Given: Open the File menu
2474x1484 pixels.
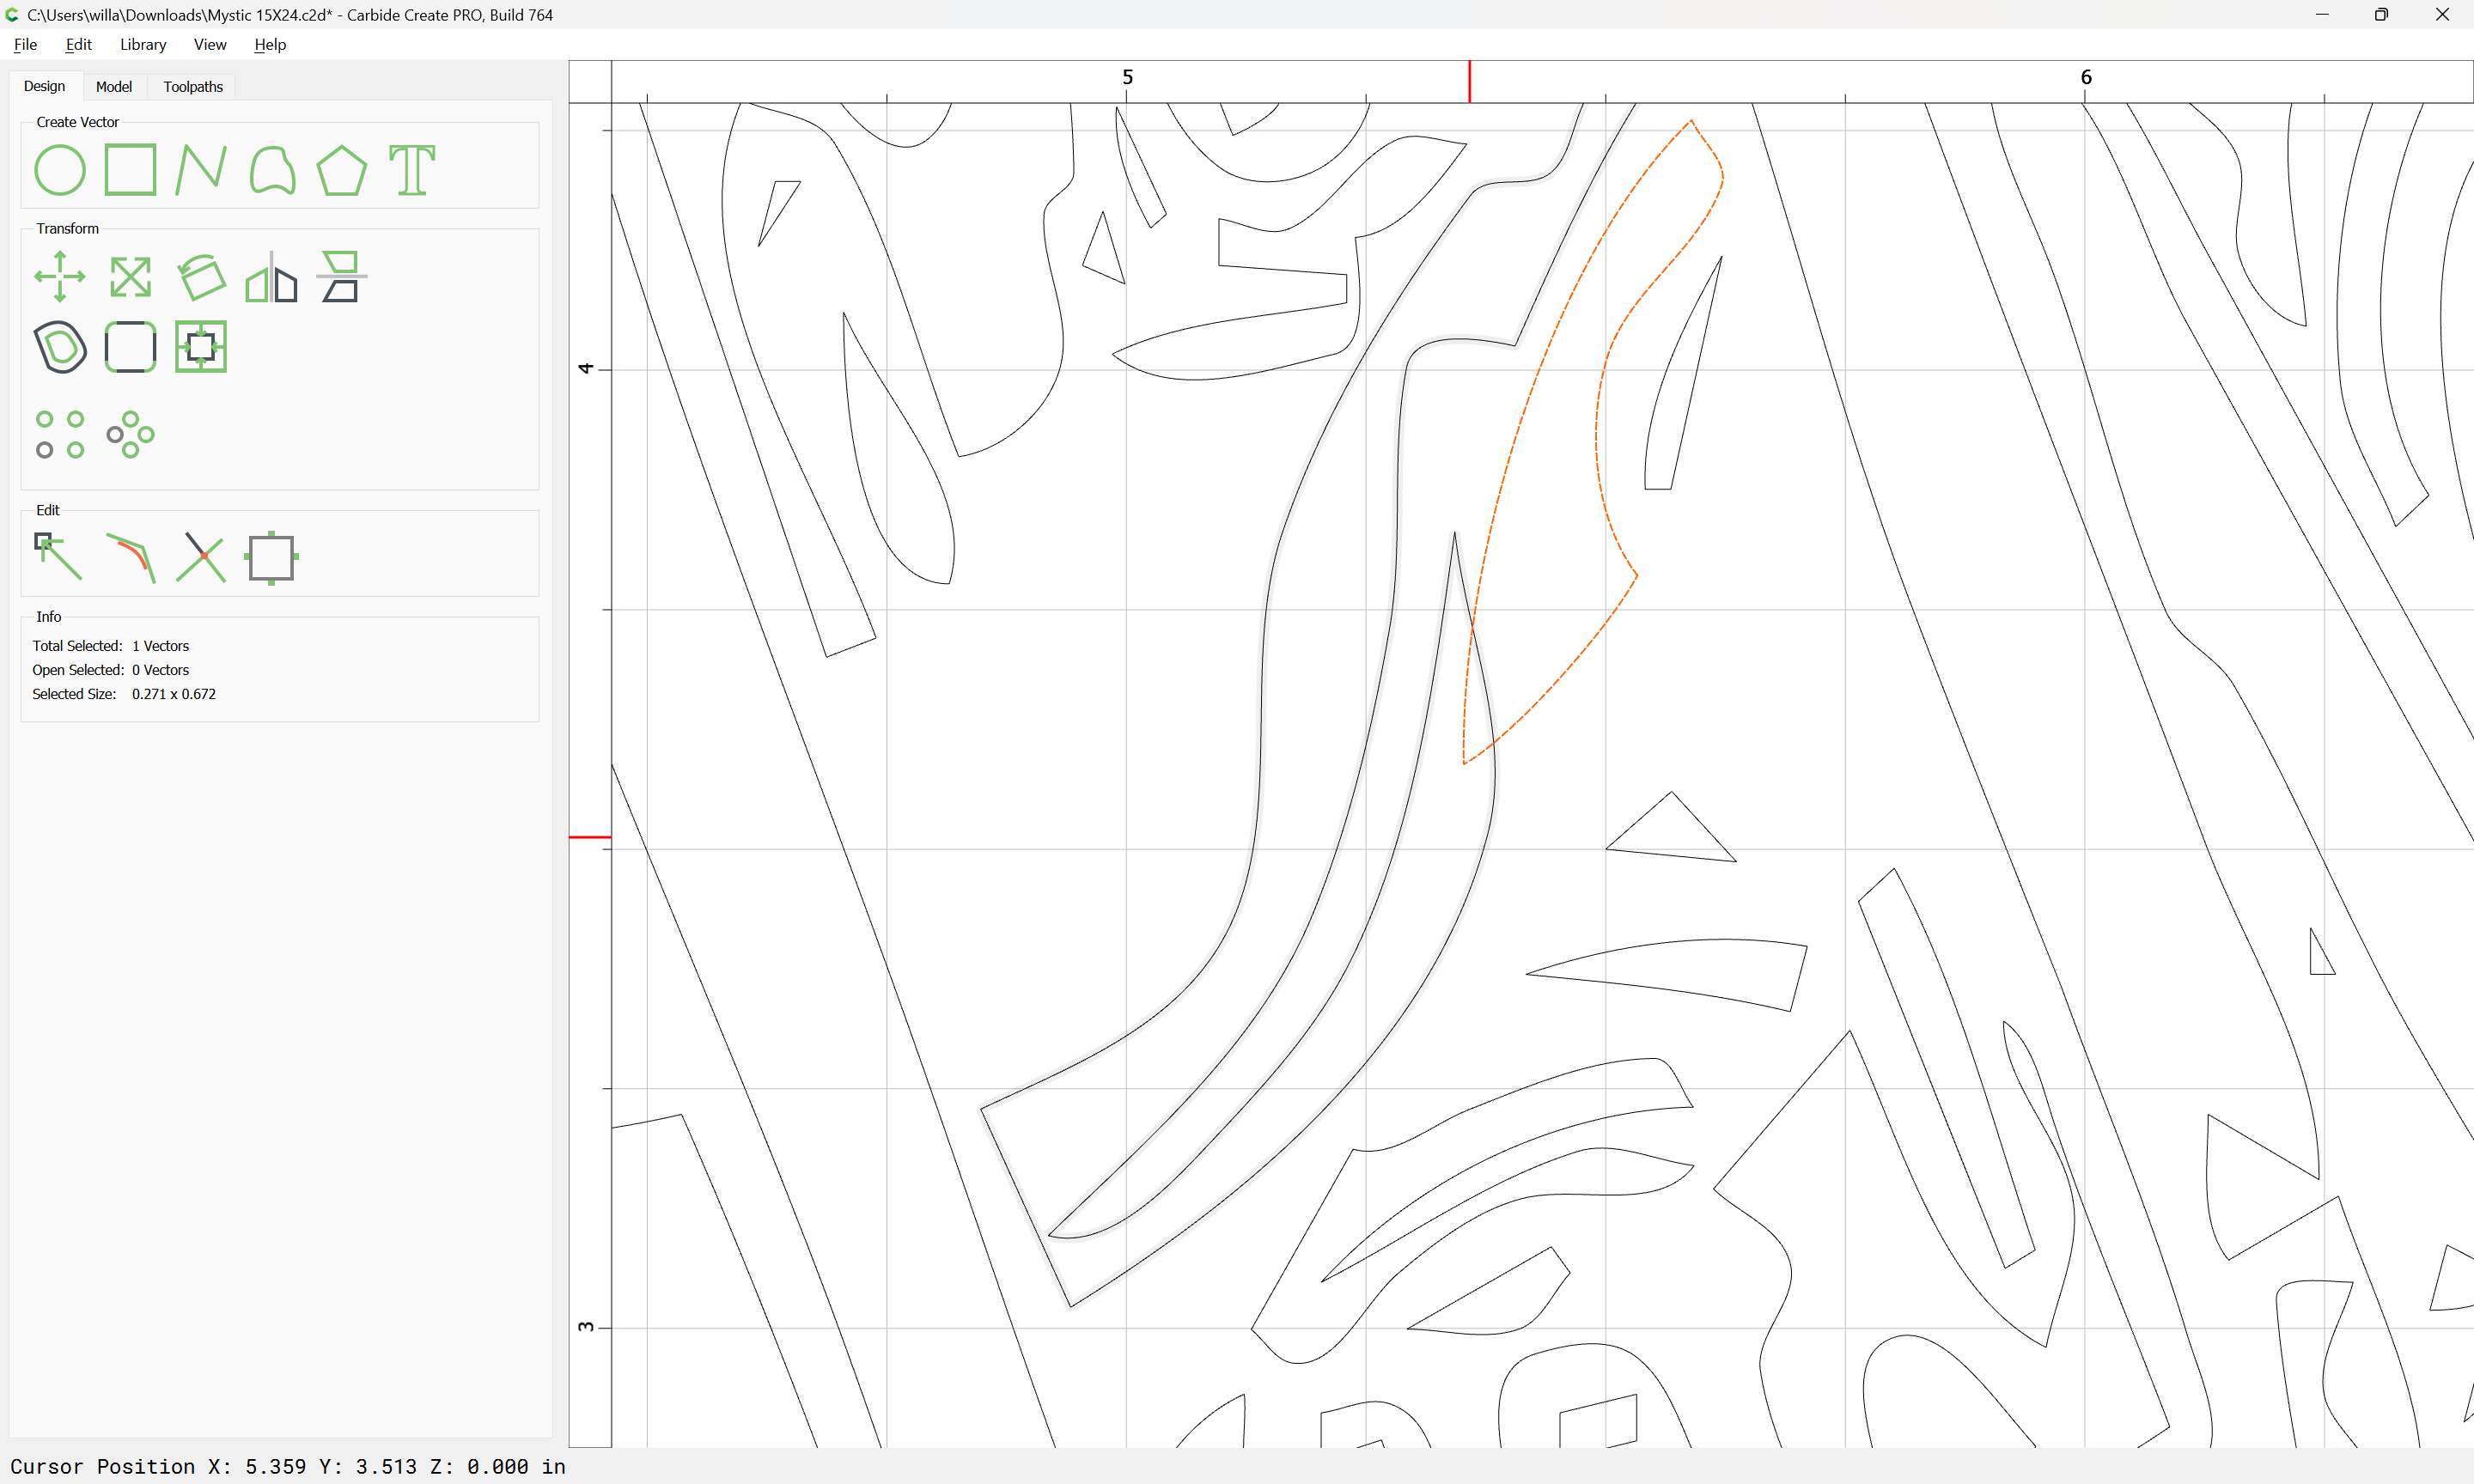Looking at the screenshot, I should [x=25, y=44].
